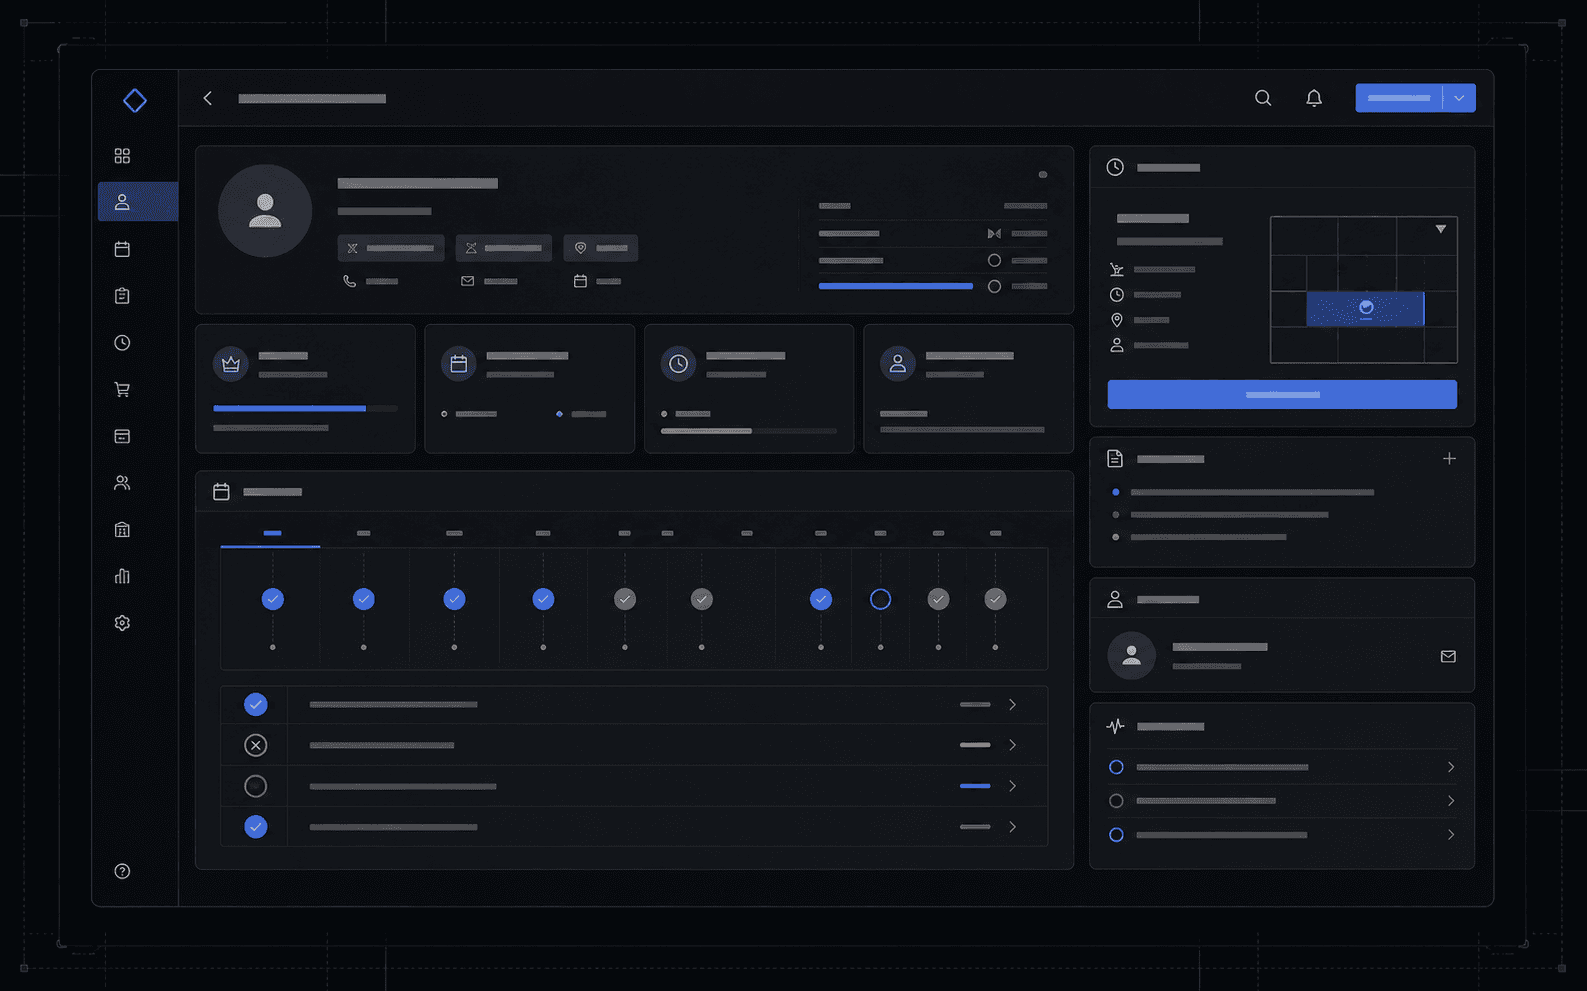The height and width of the screenshot is (991, 1587).
Task: Go back using the header left chevron
Action: click(x=208, y=98)
